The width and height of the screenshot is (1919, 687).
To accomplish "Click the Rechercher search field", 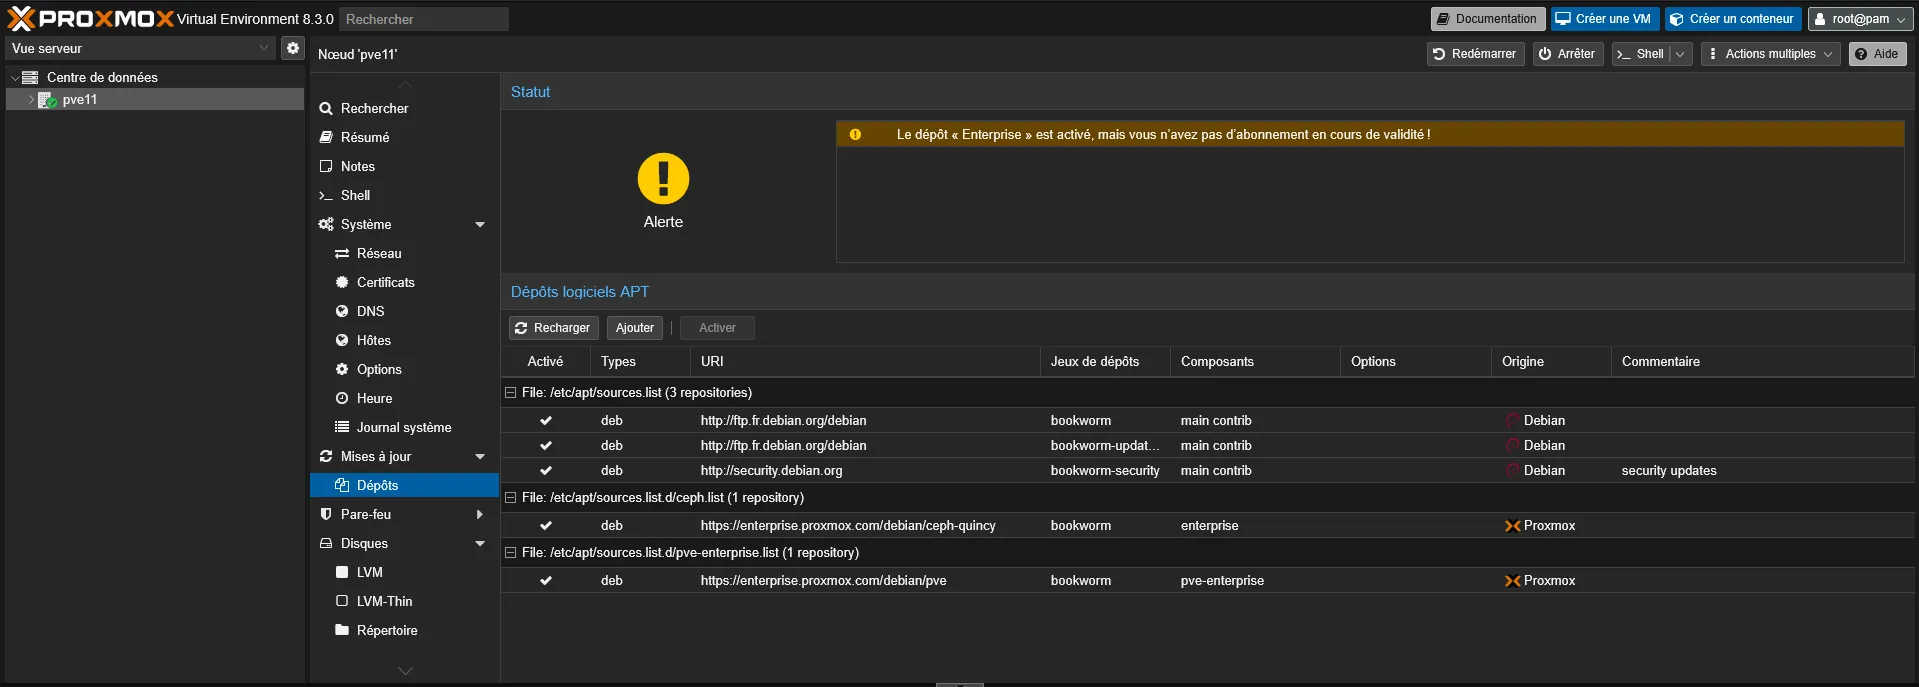I will coord(424,19).
